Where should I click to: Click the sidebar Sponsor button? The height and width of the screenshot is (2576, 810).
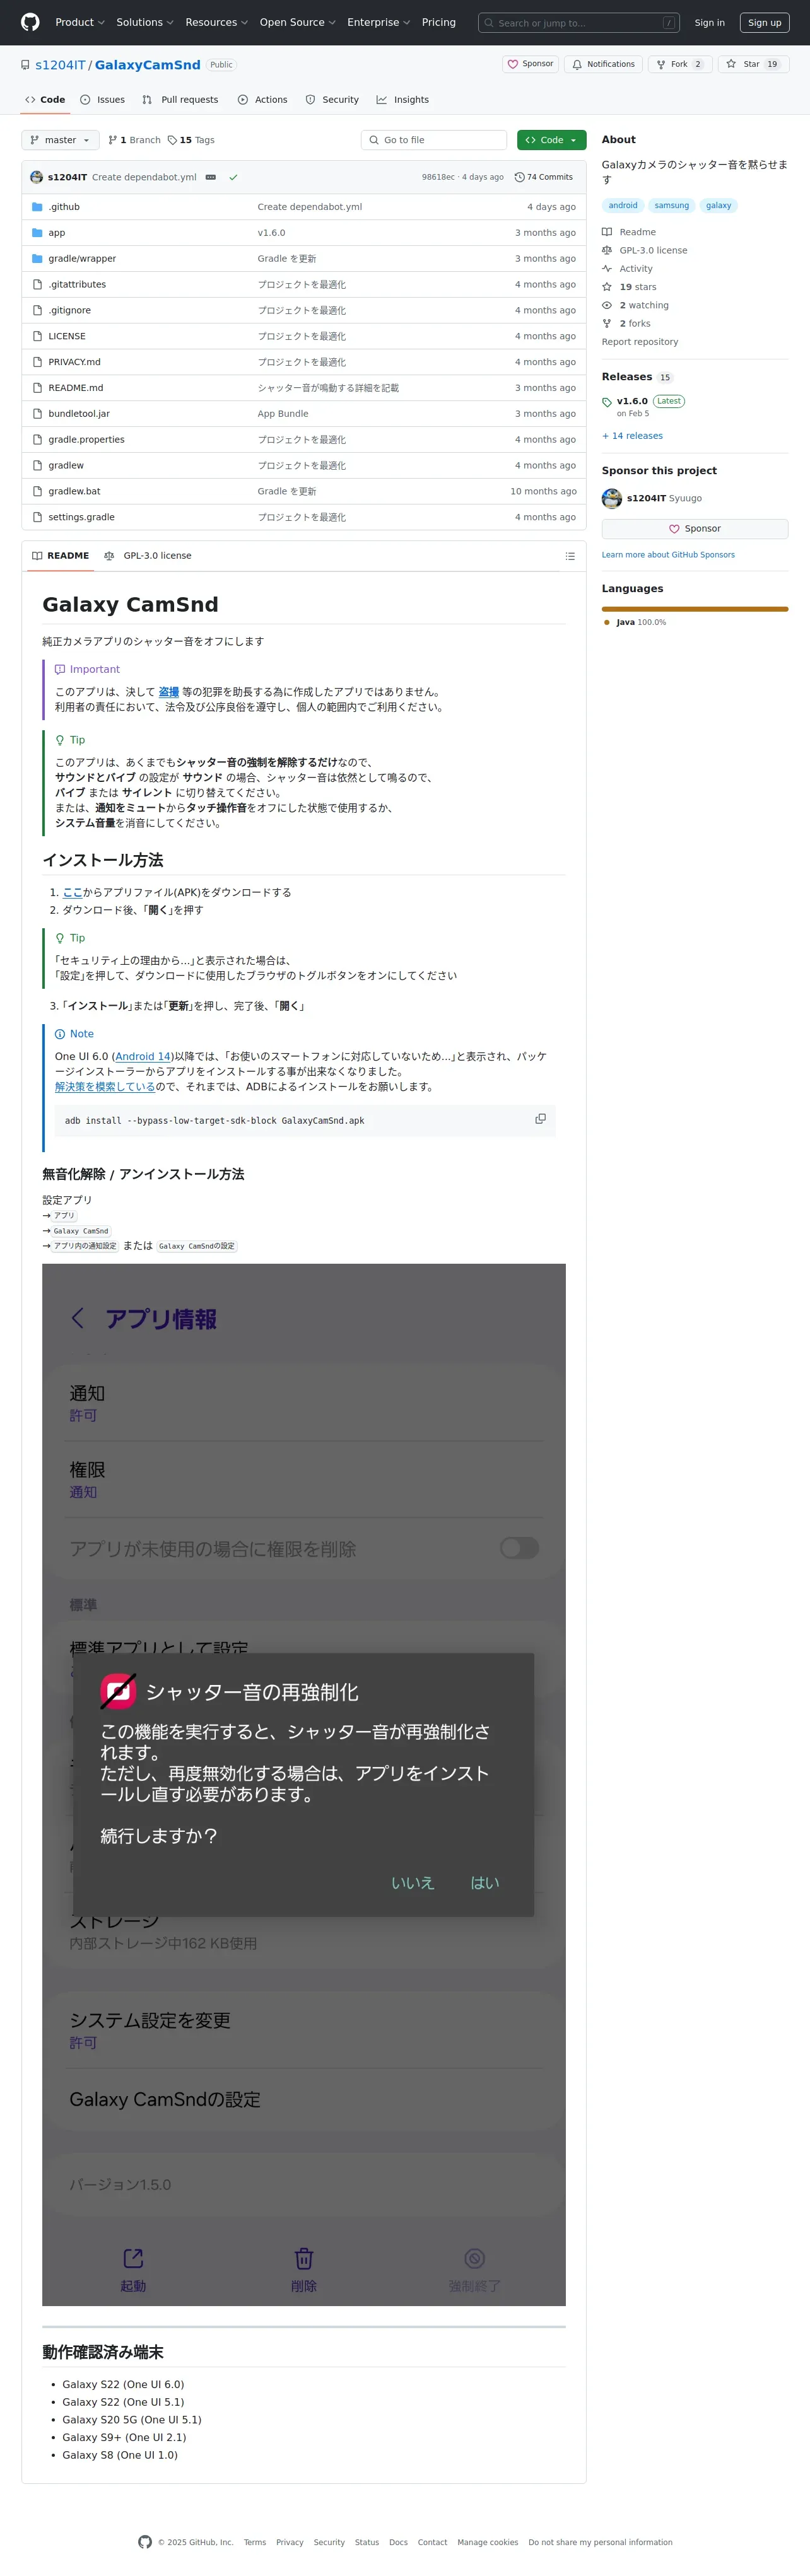point(695,529)
